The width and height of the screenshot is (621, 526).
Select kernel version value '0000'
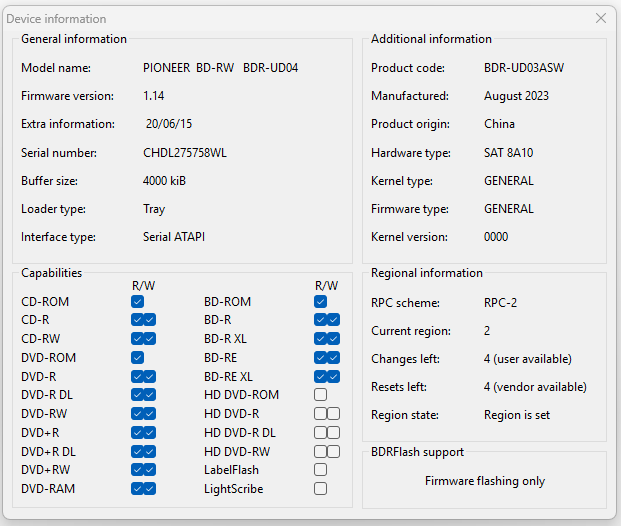click(x=496, y=237)
